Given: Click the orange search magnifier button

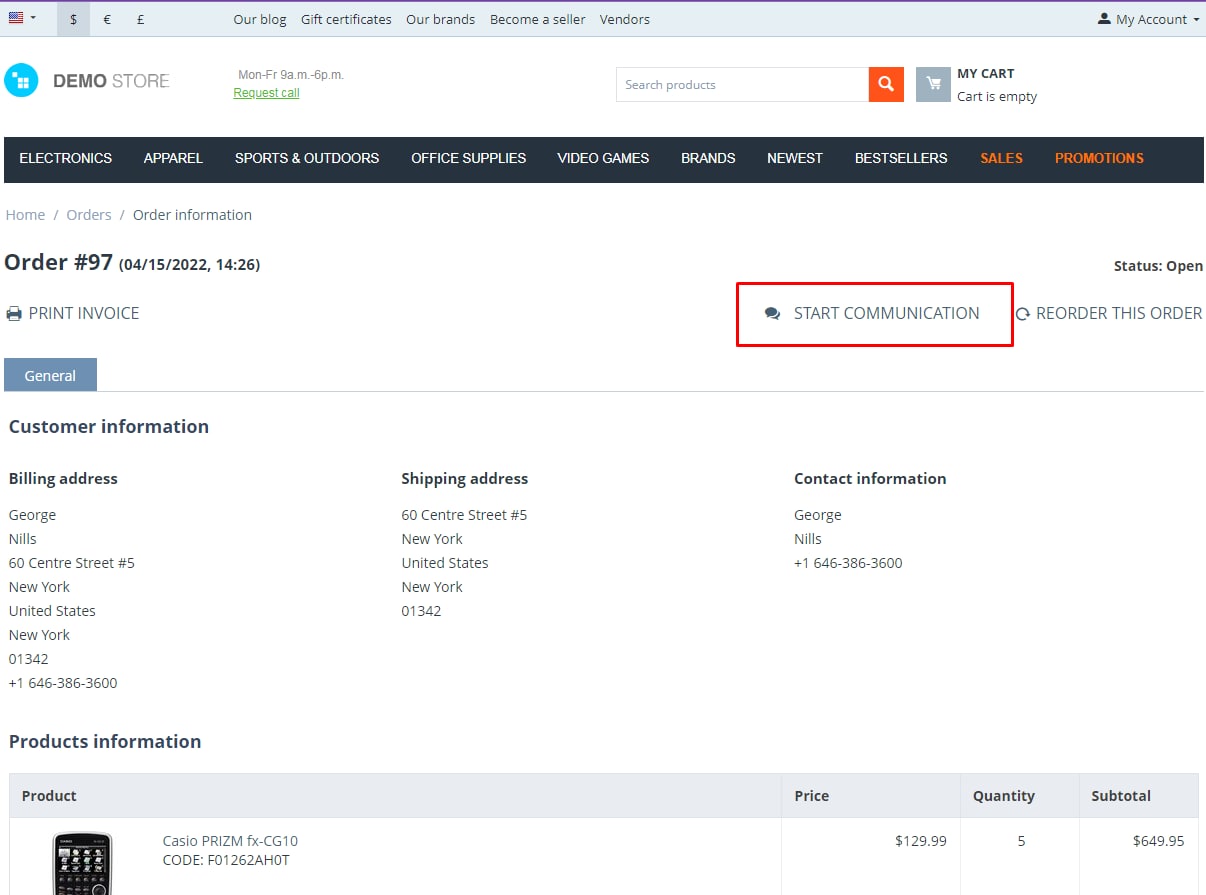Looking at the screenshot, I should 886,85.
